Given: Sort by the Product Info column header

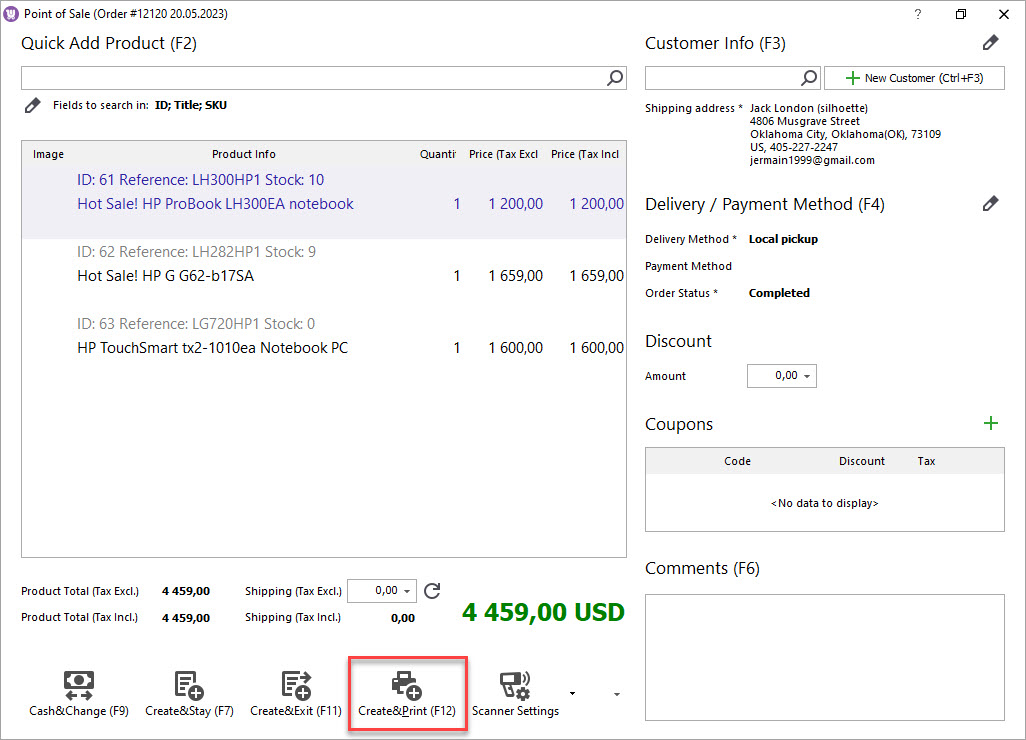Looking at the screenshot, I should (x=243, y=154).
